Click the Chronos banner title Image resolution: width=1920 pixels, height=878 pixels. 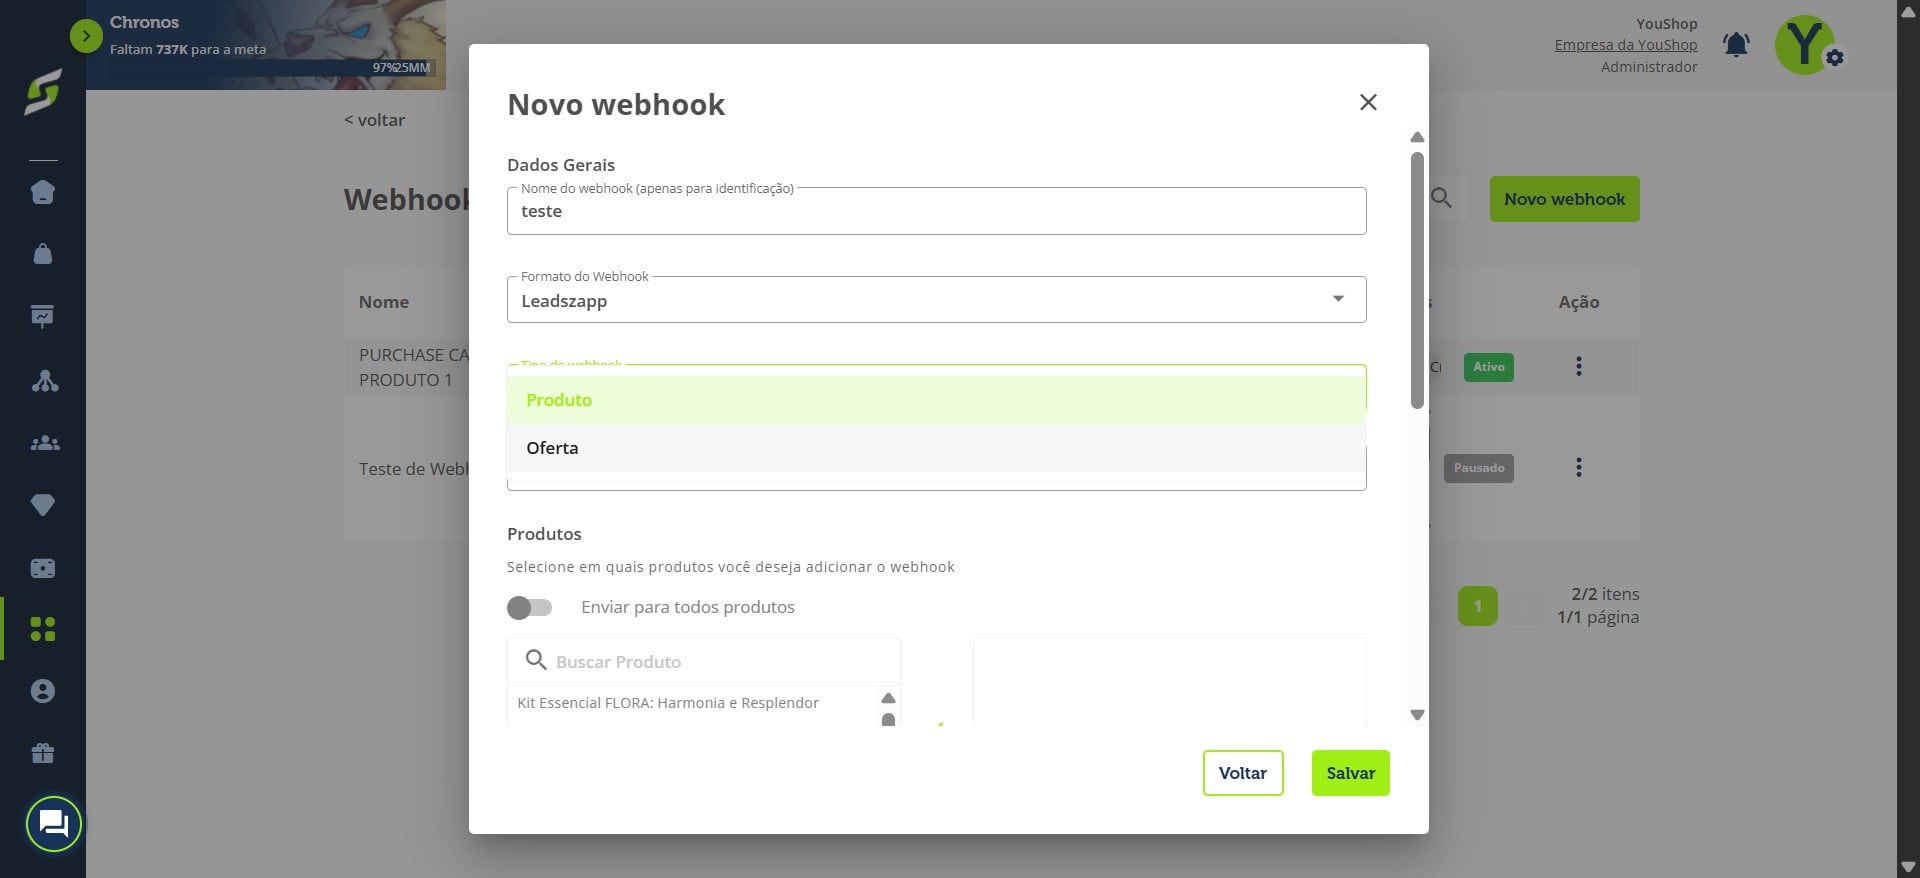coord(144,22)
